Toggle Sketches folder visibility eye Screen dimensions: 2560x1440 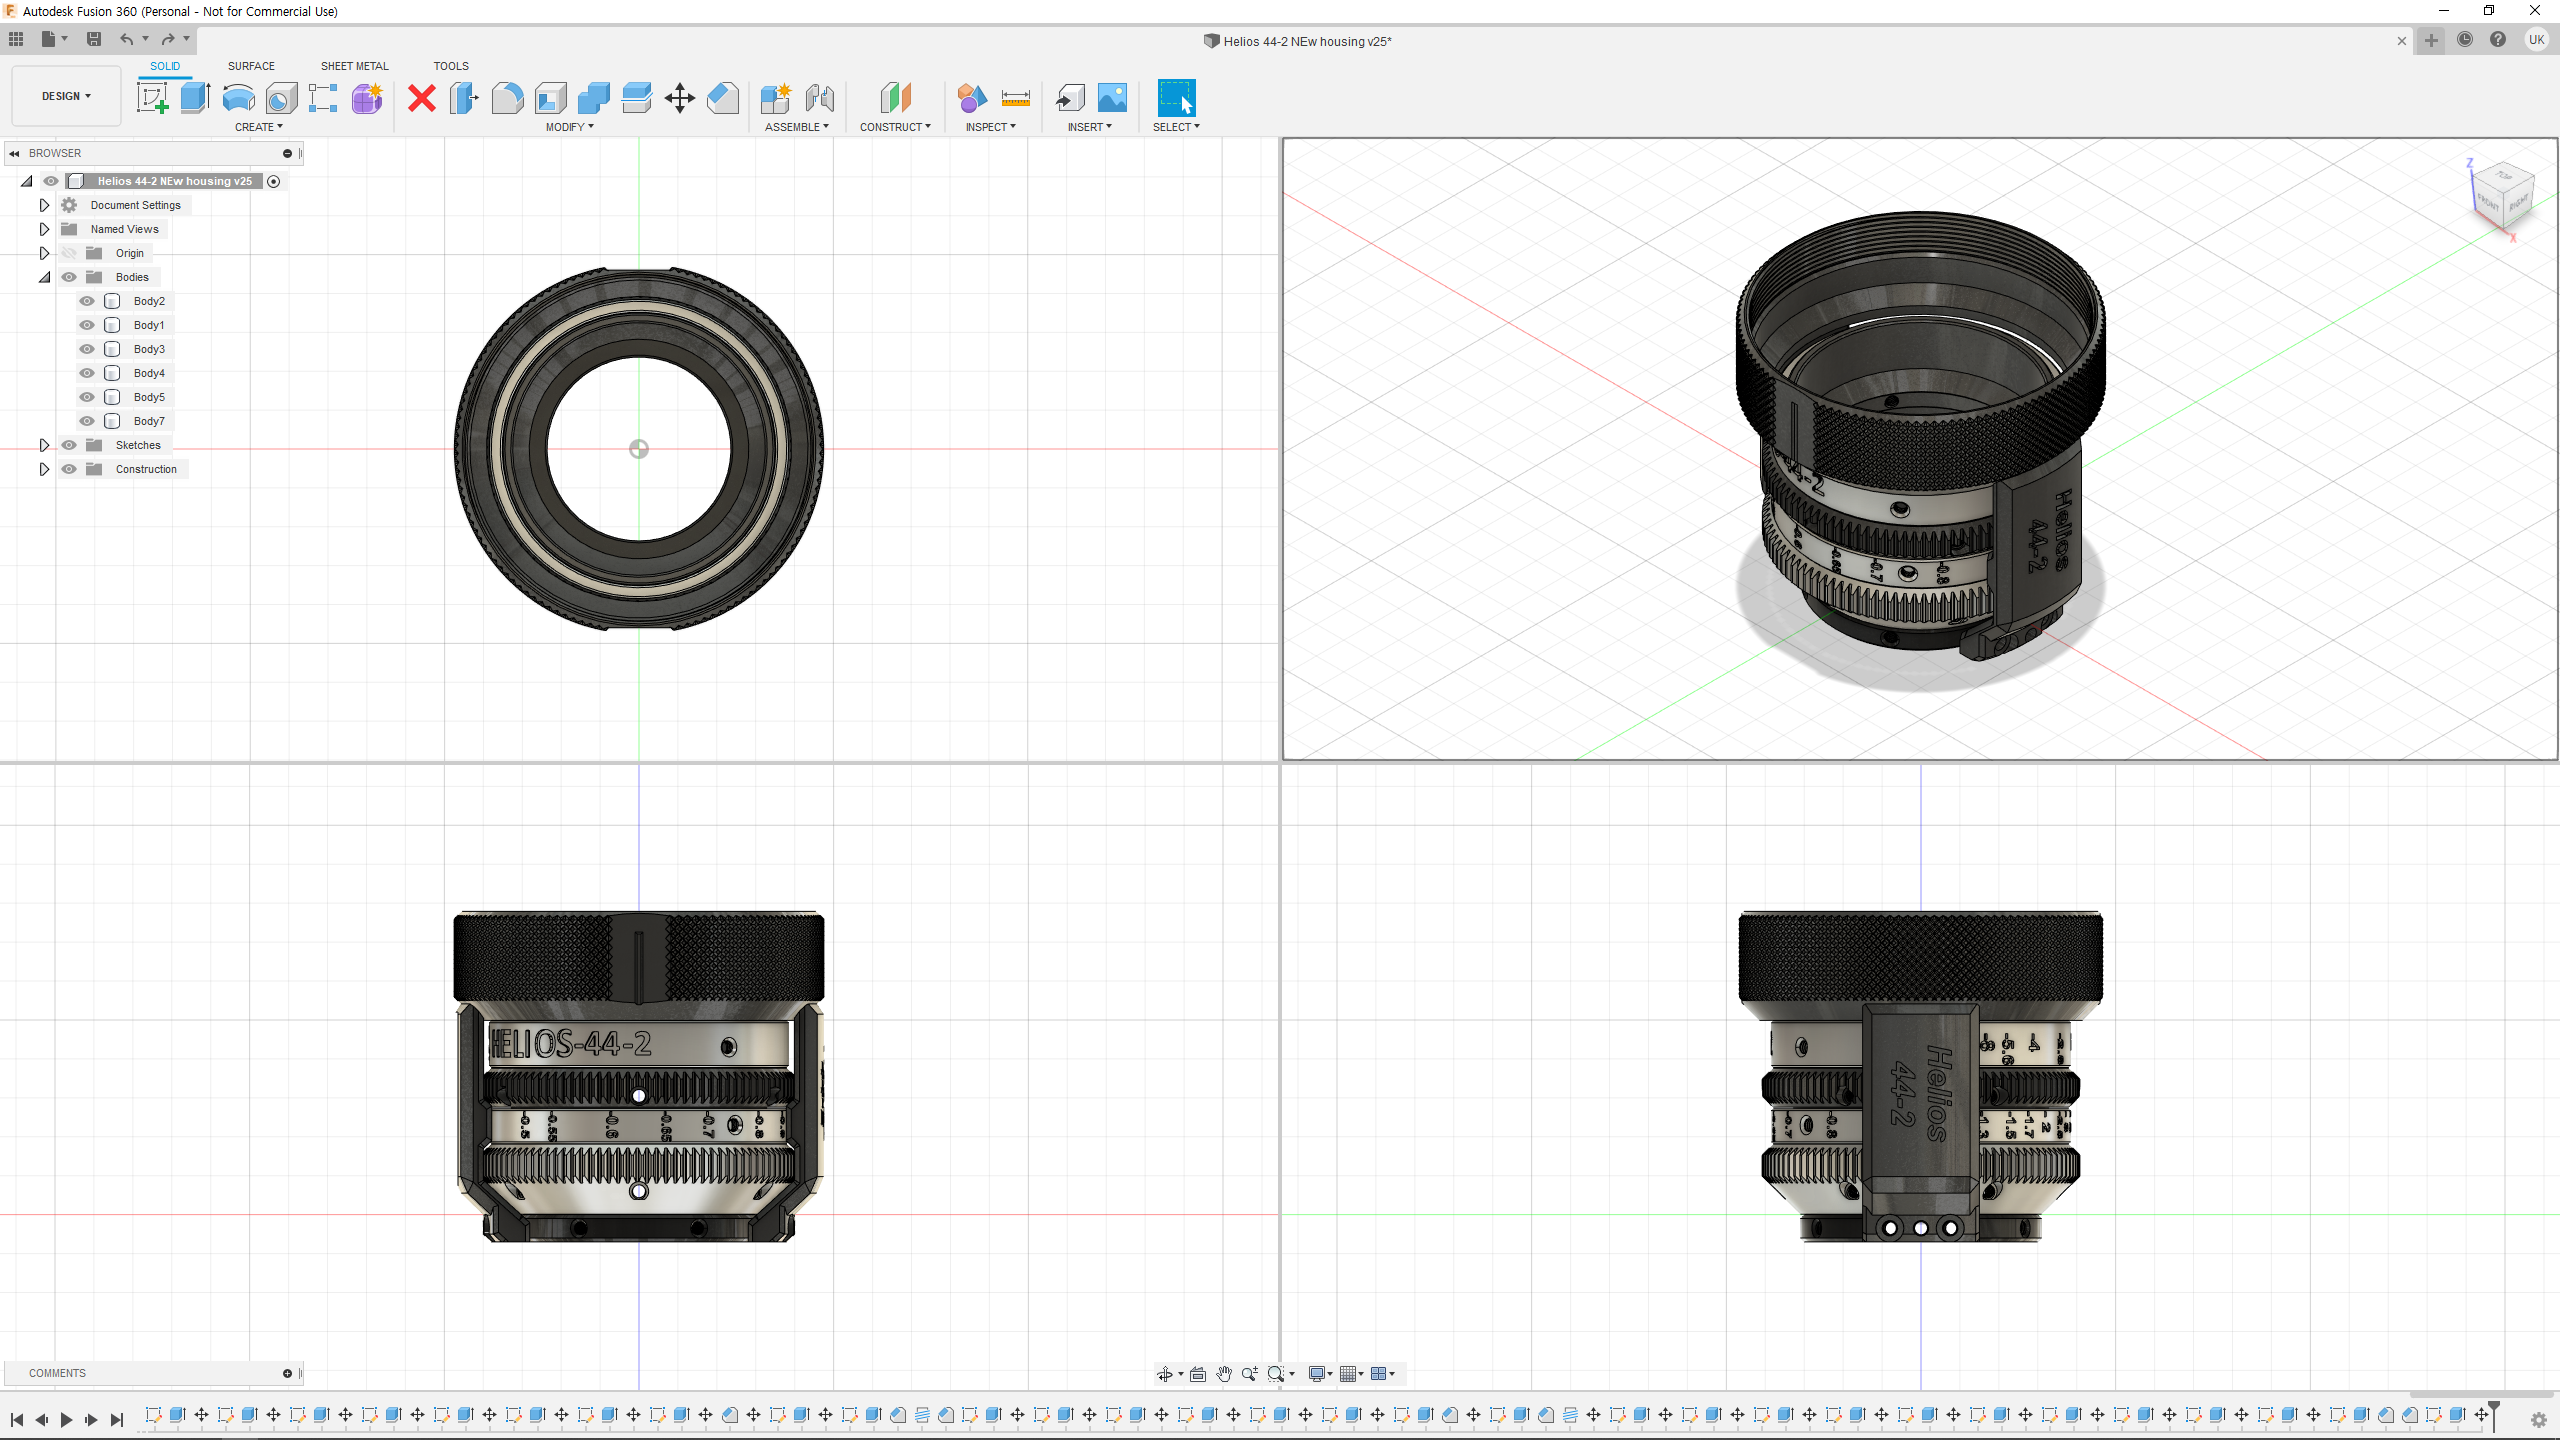[69, 445]
